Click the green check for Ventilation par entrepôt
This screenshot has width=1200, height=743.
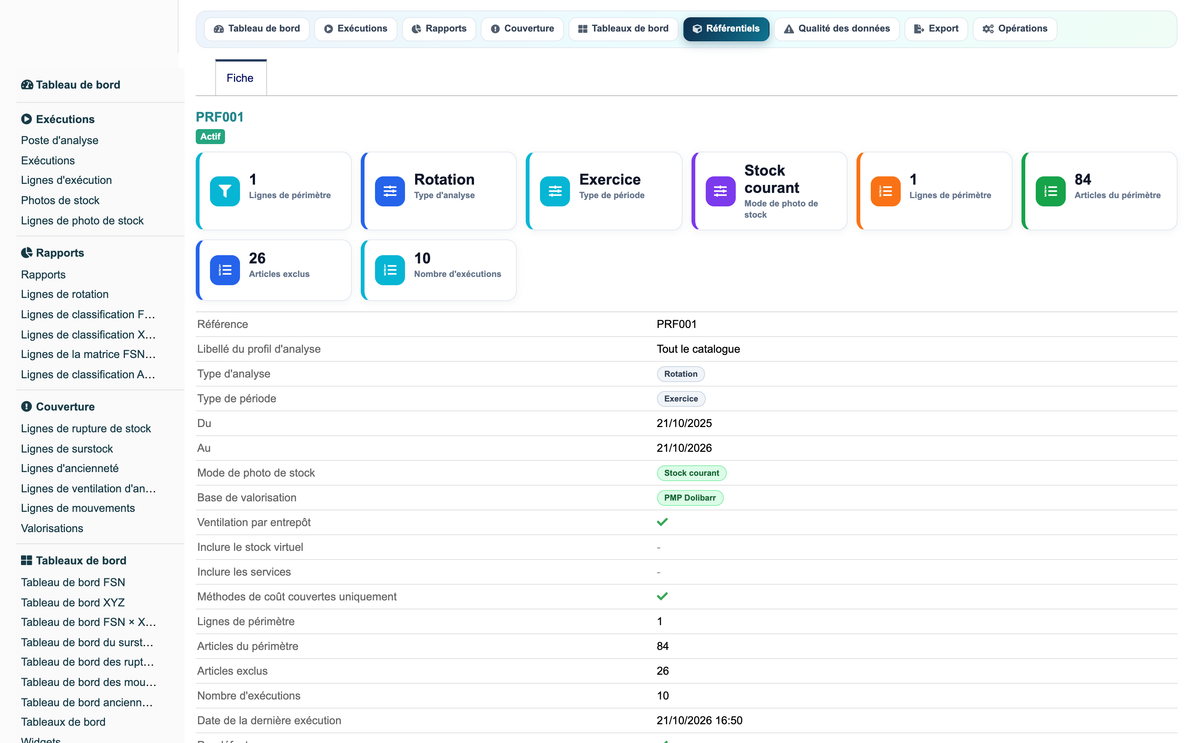pyautogui.click(x=662, y=522)
